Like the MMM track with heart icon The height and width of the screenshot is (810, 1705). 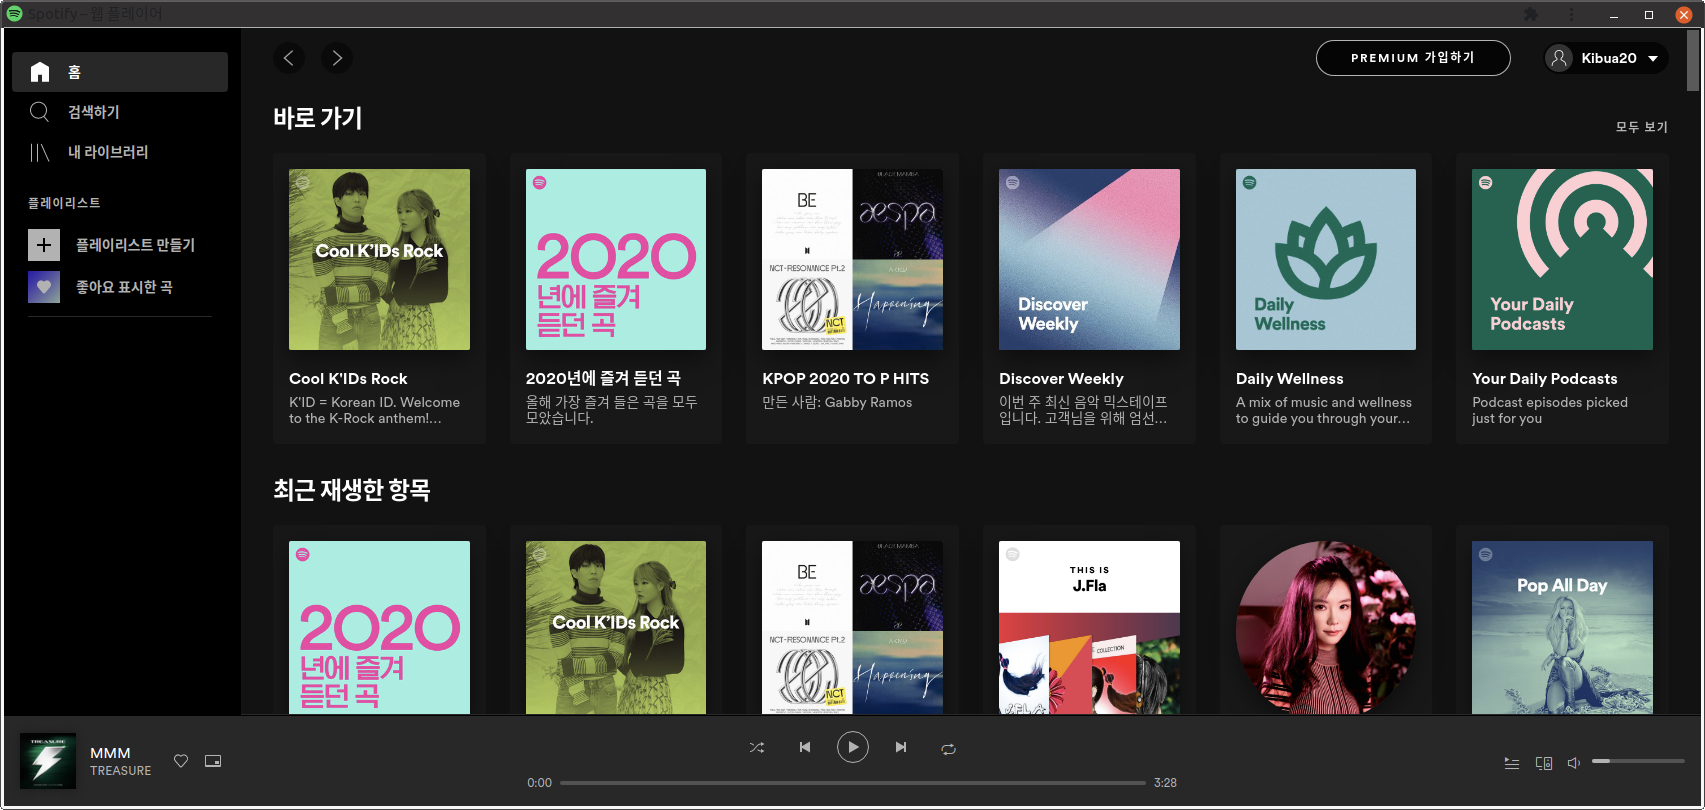181,761
